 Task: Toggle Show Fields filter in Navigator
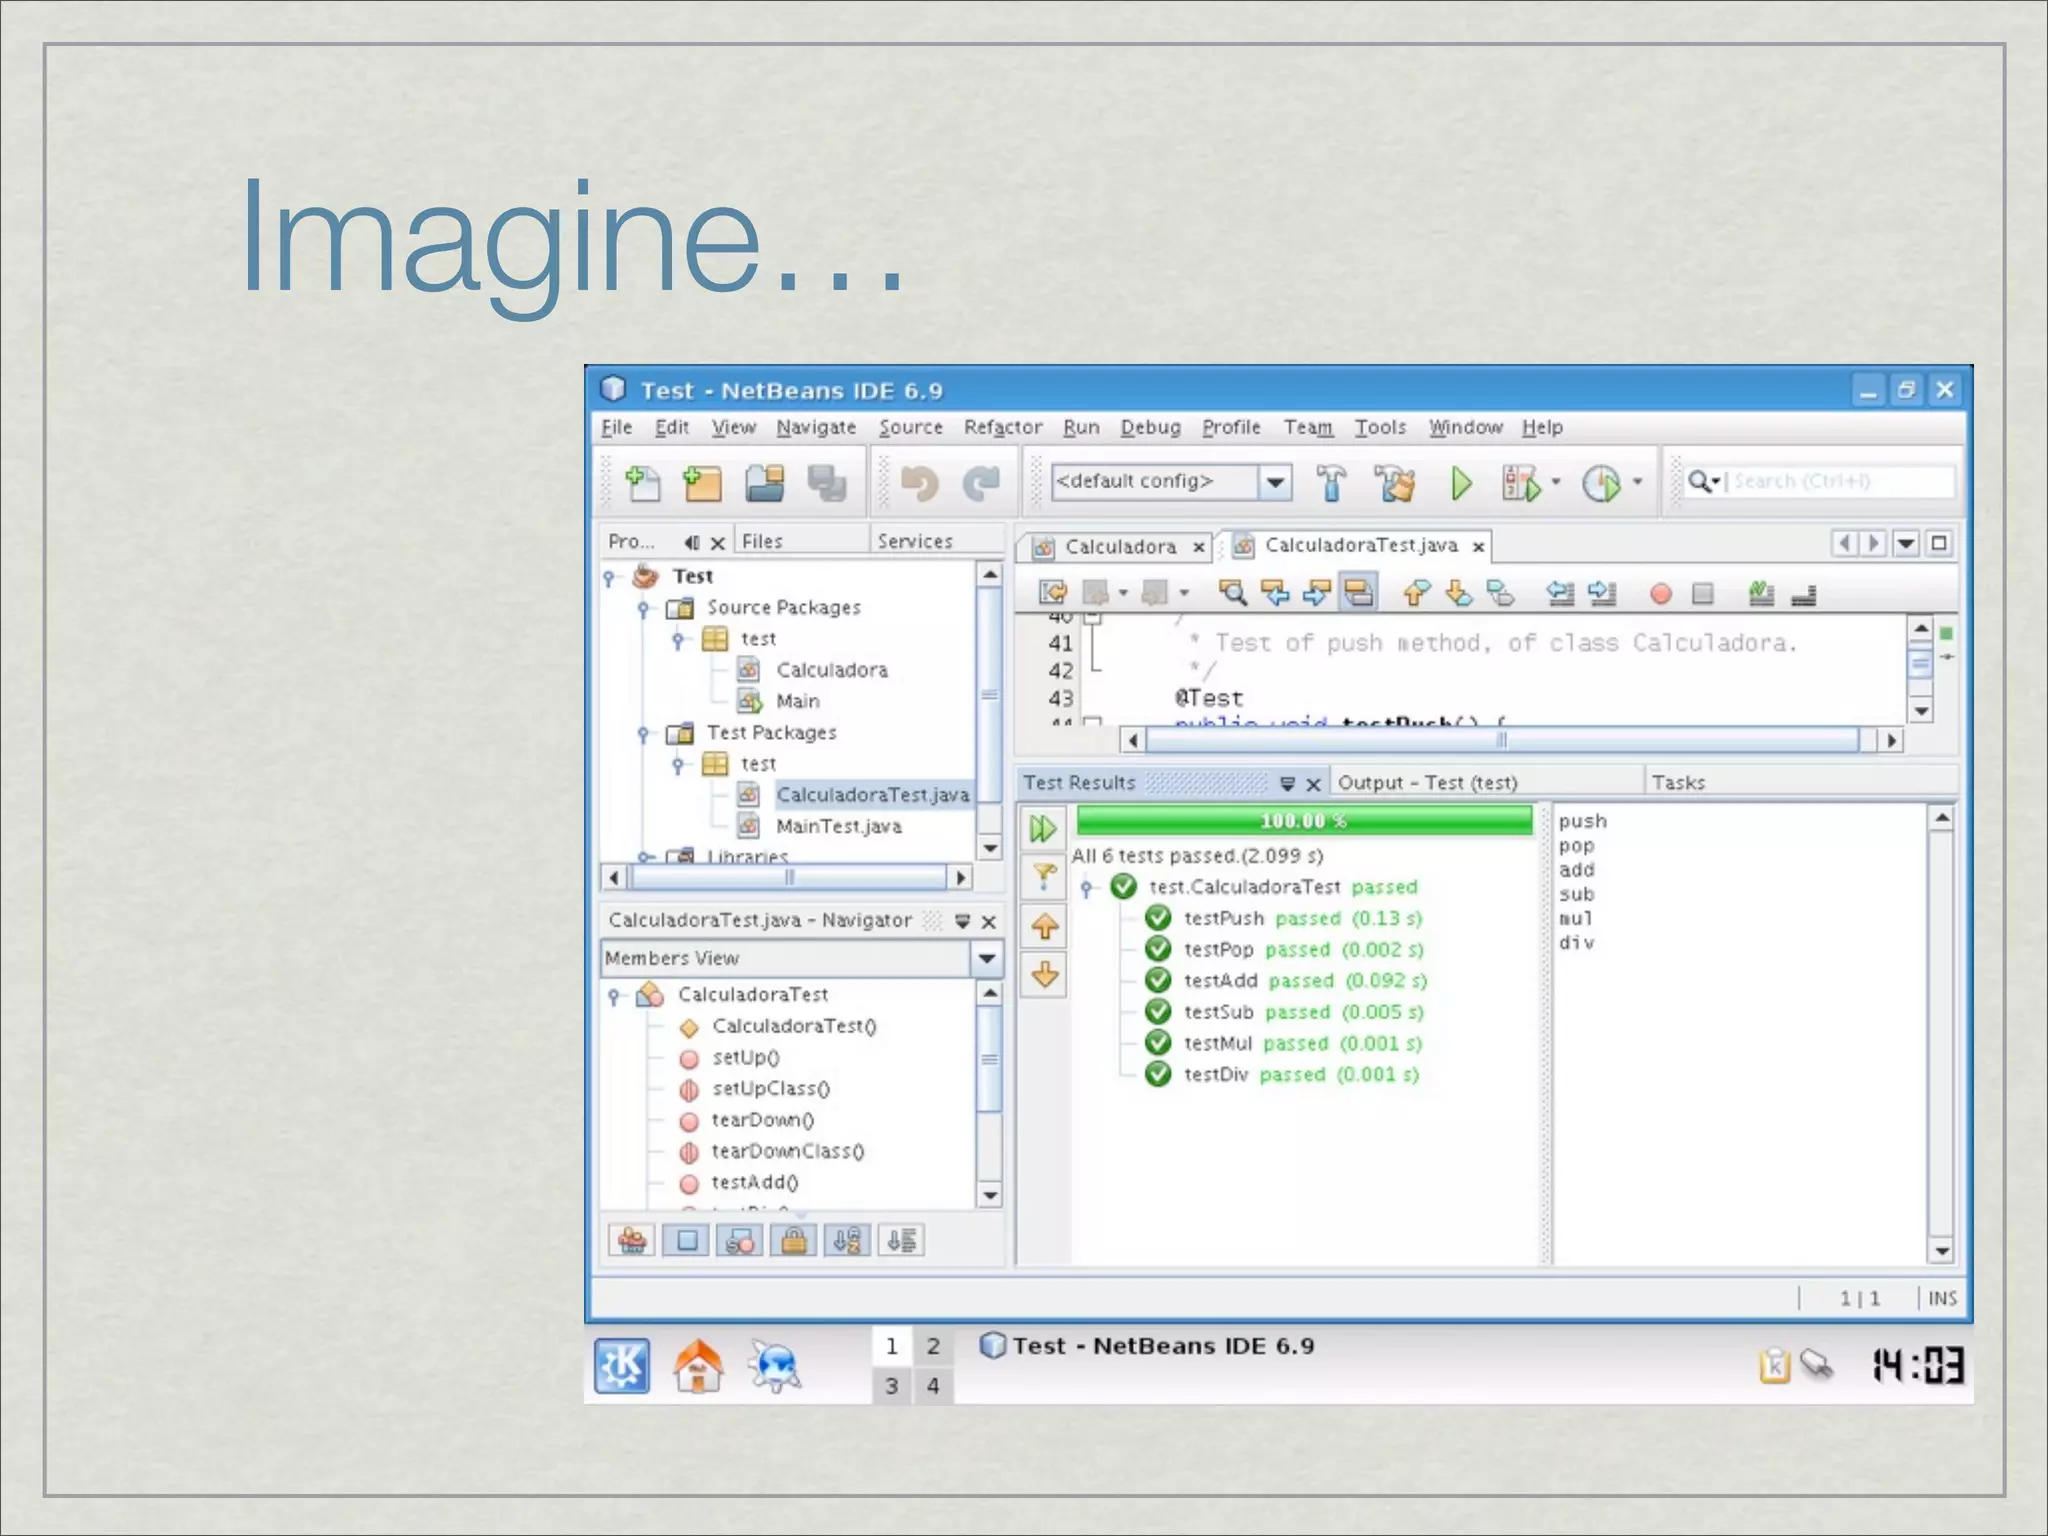click(x=686, y=1241)
